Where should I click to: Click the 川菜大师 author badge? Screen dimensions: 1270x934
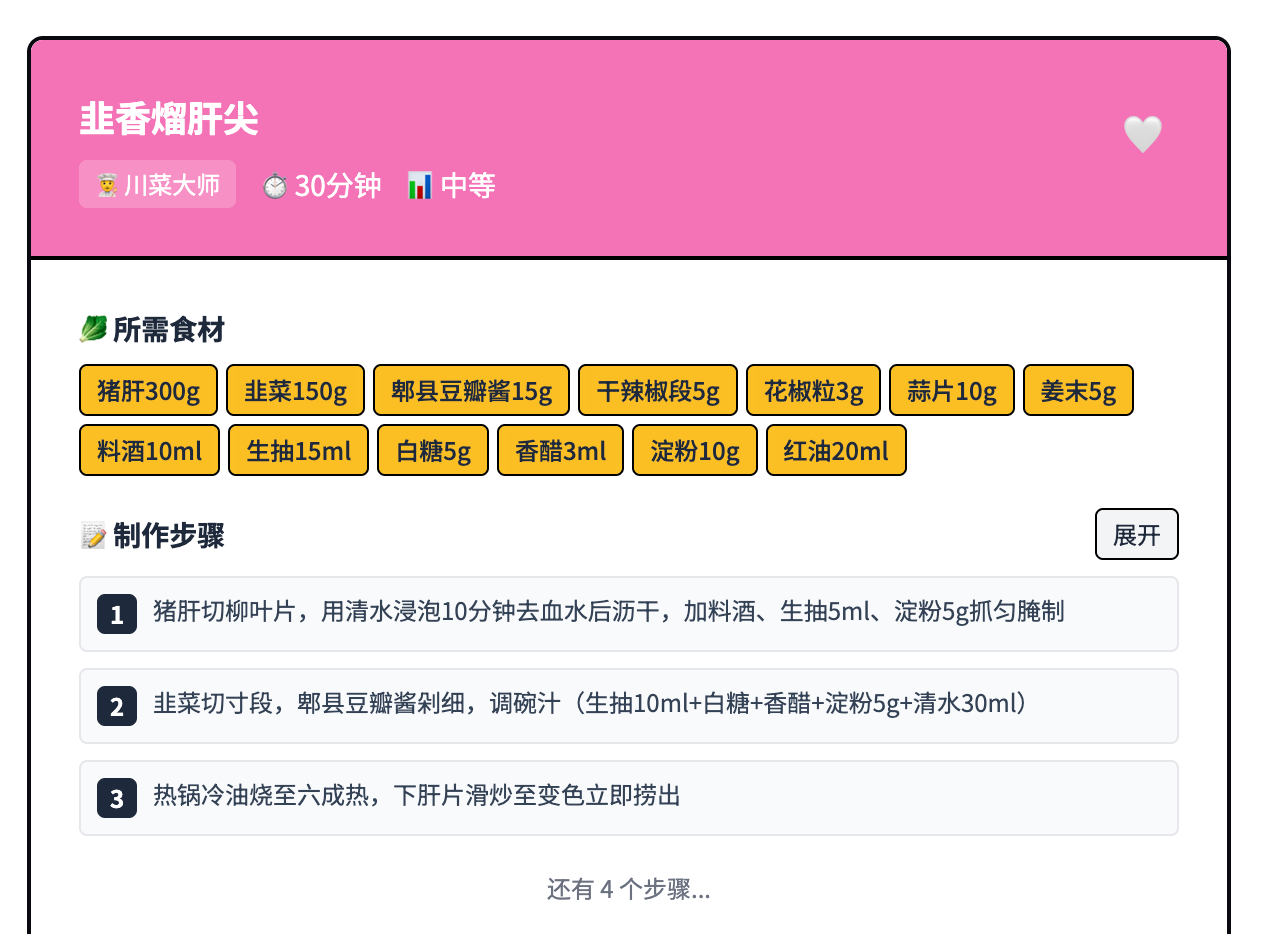tap(157, 184)
